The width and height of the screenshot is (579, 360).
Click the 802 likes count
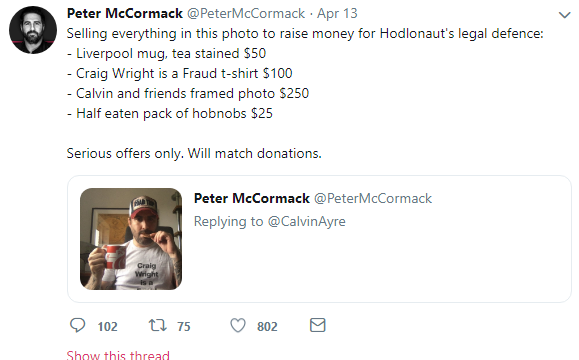(267, 327)
